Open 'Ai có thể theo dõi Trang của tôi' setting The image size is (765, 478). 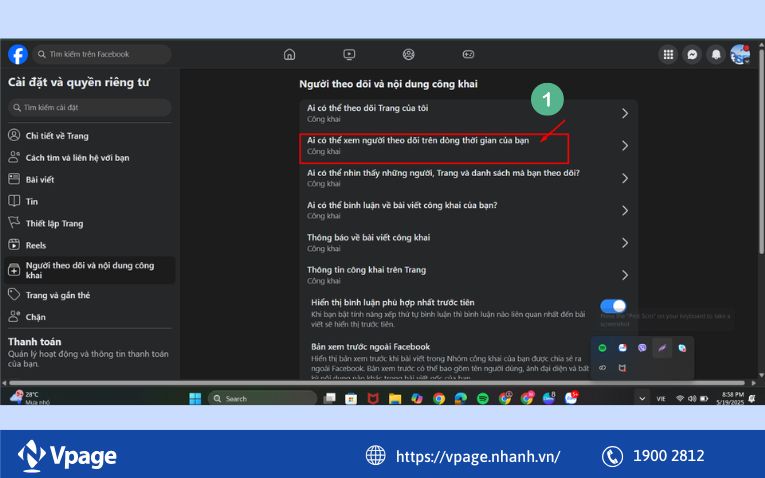tap(468, 113)
